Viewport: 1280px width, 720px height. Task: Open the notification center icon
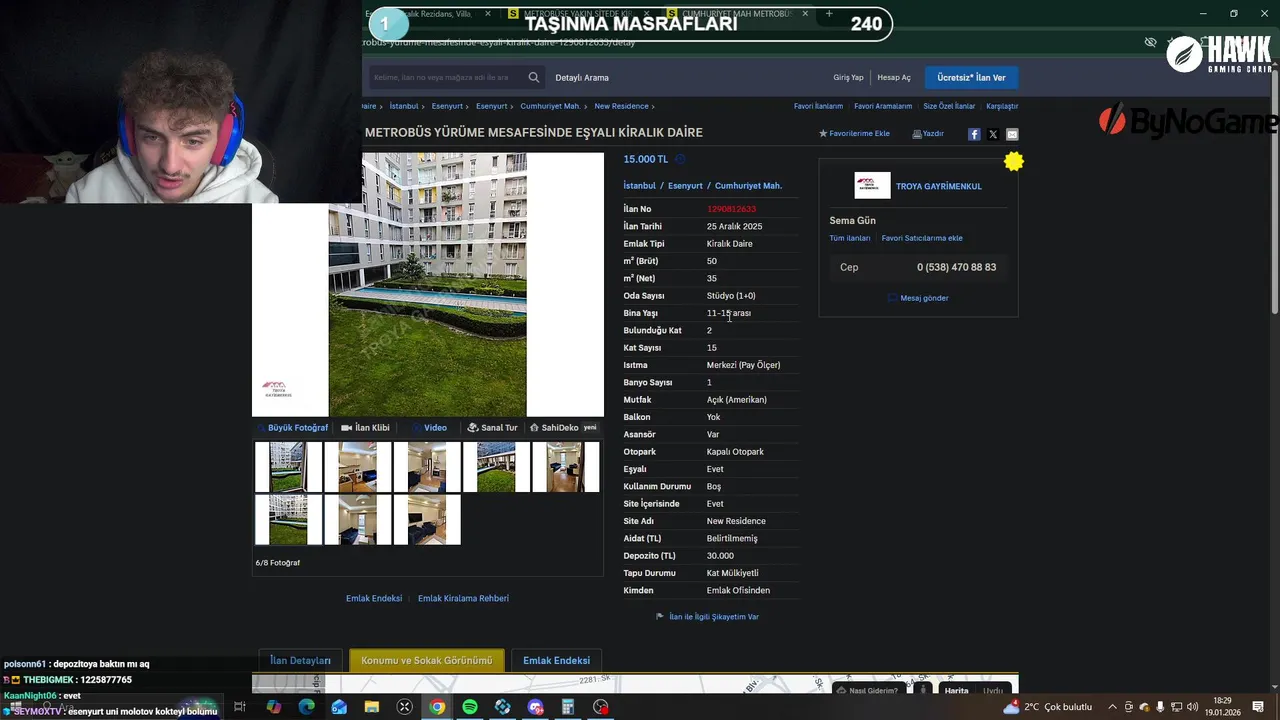click(1258, 707)
